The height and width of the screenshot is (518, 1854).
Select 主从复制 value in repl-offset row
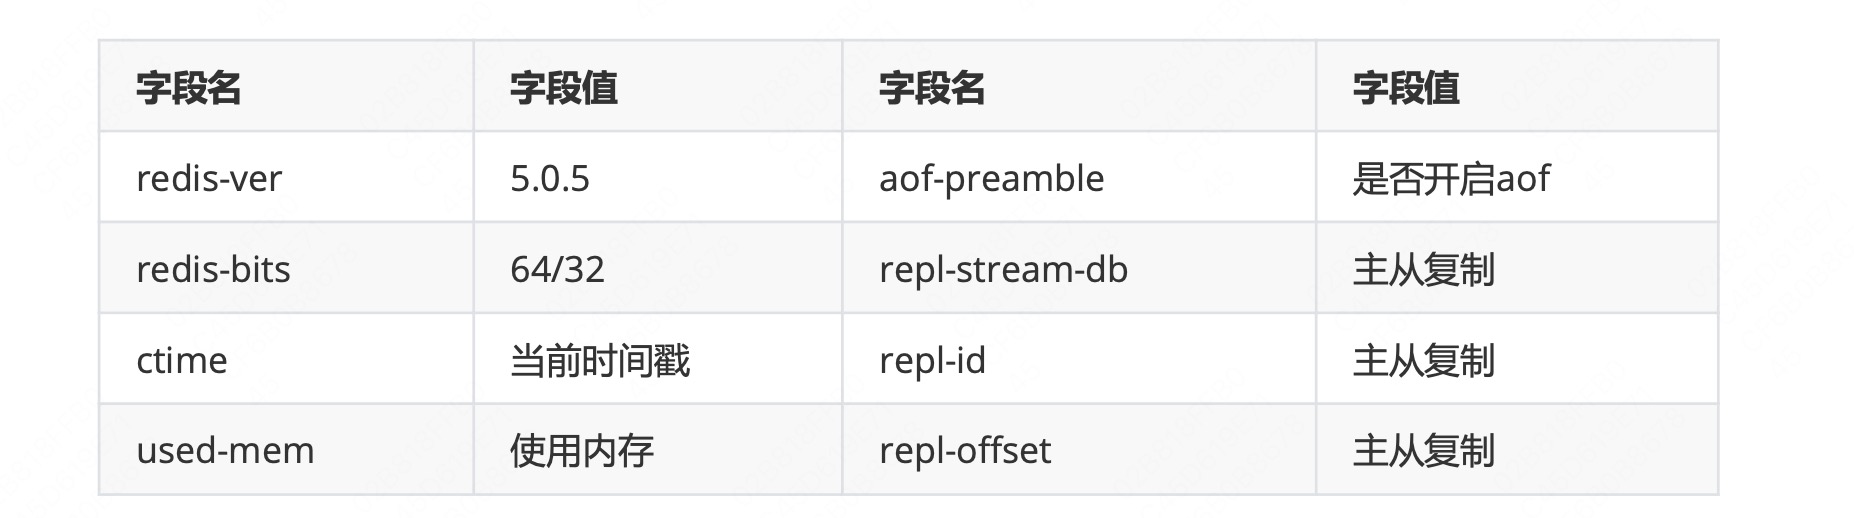[x=1423, y=451]
